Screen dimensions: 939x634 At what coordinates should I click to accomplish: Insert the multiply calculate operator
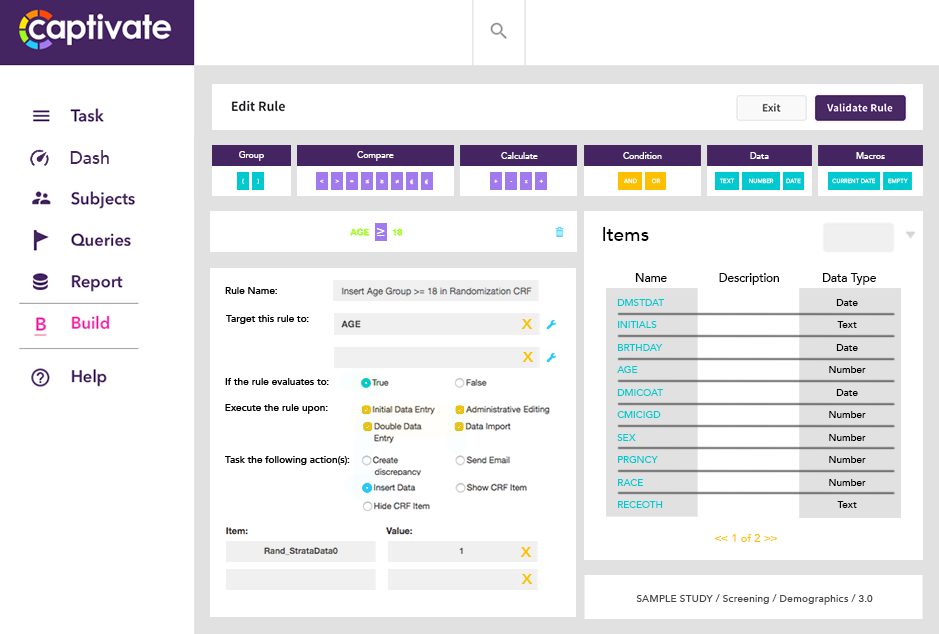point(526,181)
